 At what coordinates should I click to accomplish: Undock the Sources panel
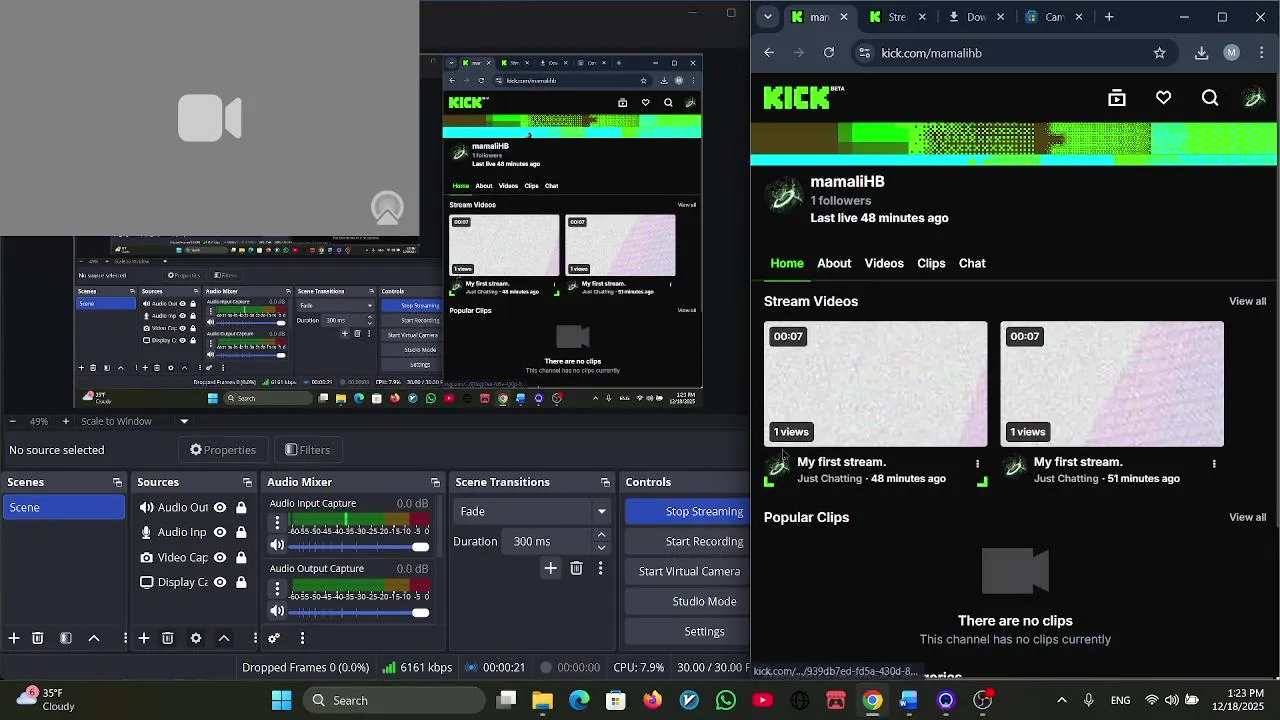point(247,482)
